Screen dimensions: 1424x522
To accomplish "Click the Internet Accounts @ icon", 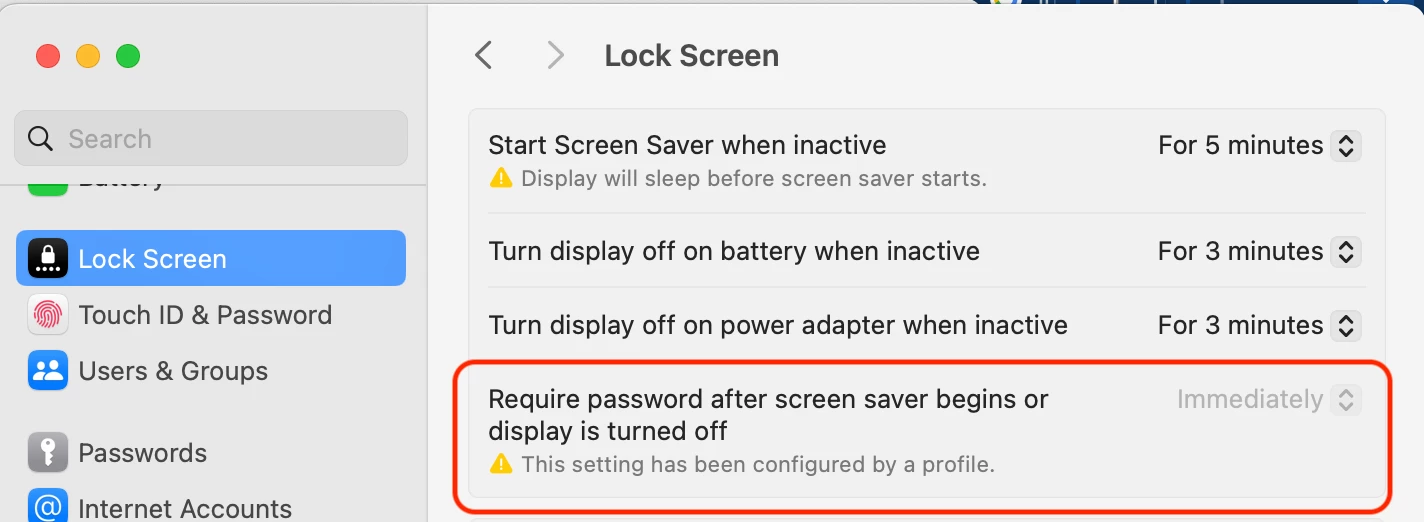I will 48,506.
